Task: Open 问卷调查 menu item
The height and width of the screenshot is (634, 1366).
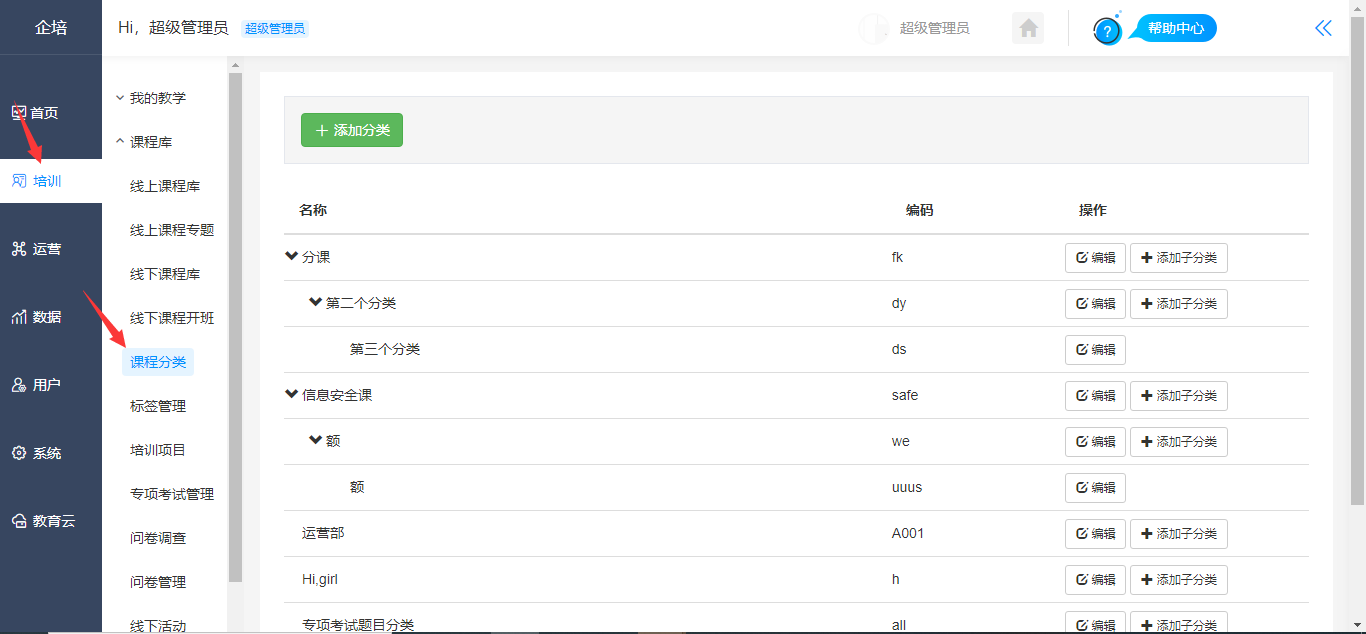Action: pos(158,538)
